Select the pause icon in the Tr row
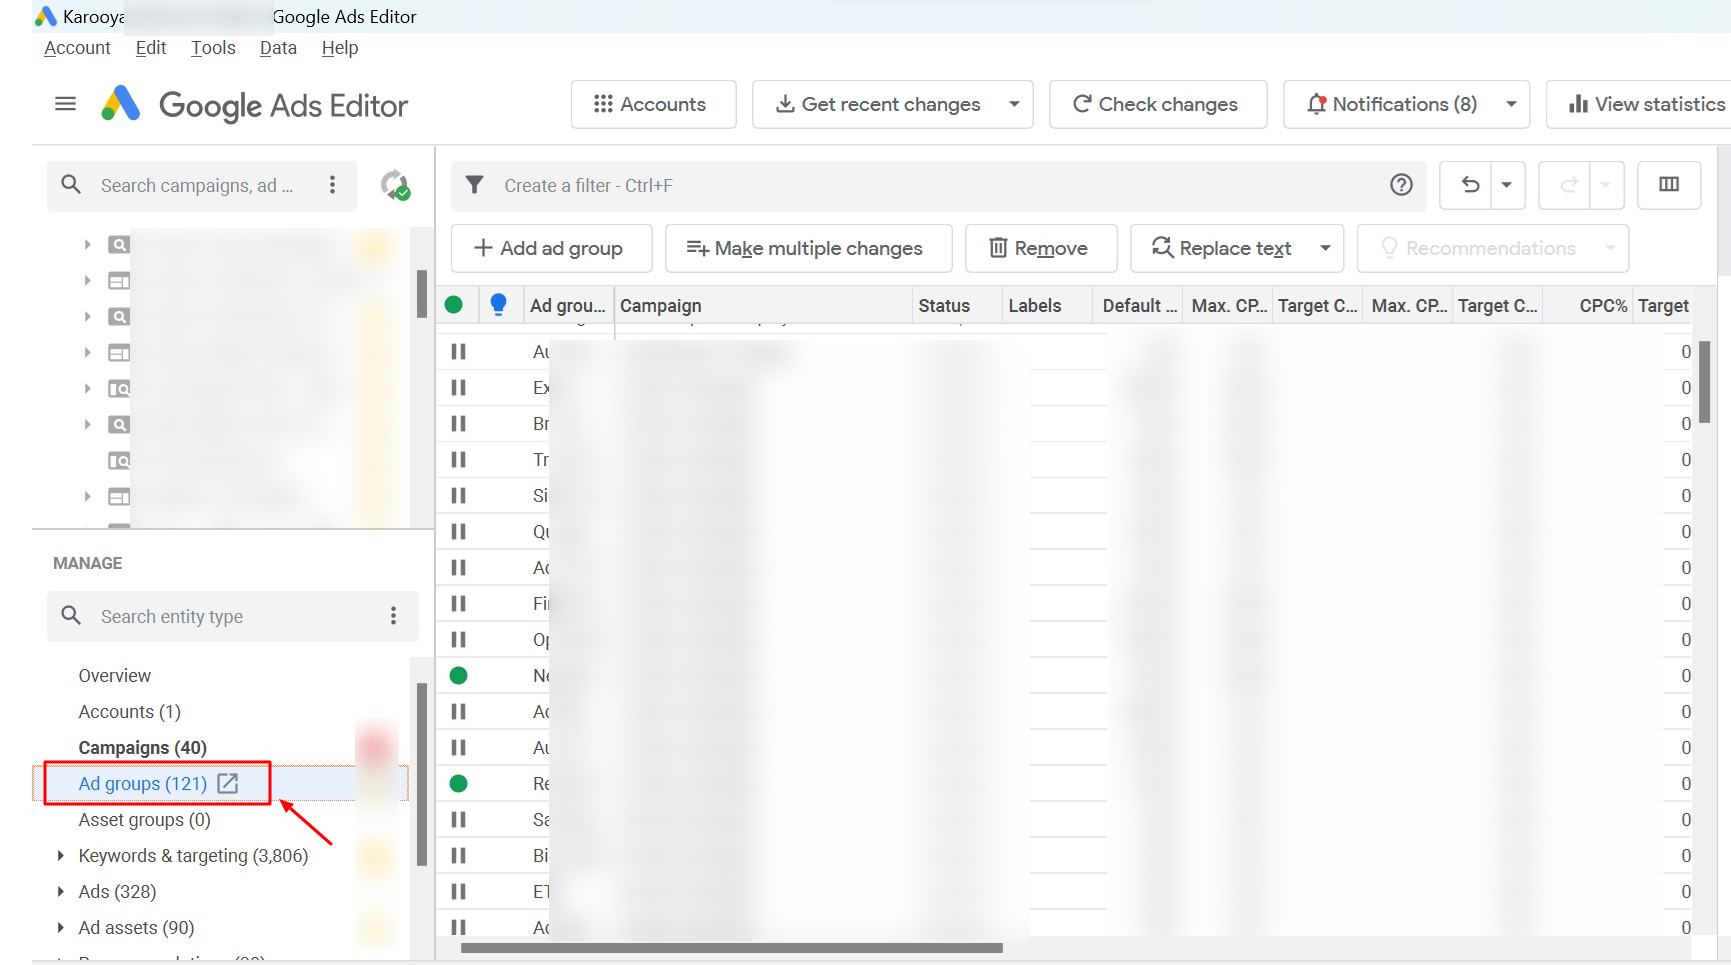 click(x=458, y=460)
